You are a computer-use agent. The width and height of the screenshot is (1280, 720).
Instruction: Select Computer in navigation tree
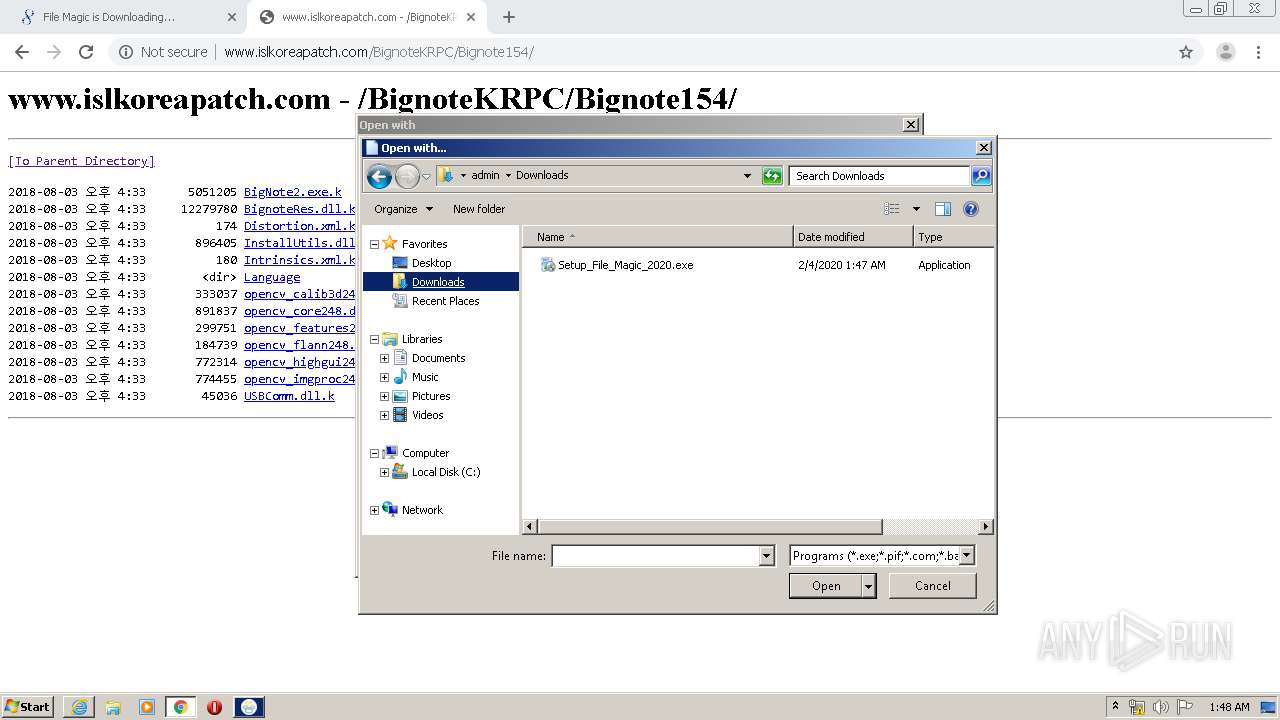pyautogui.click(x=425, y=453)
